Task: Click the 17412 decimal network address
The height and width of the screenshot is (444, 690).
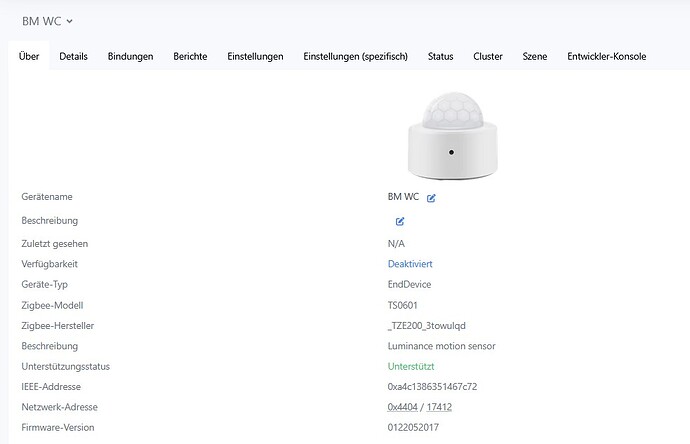Action: 439,407
